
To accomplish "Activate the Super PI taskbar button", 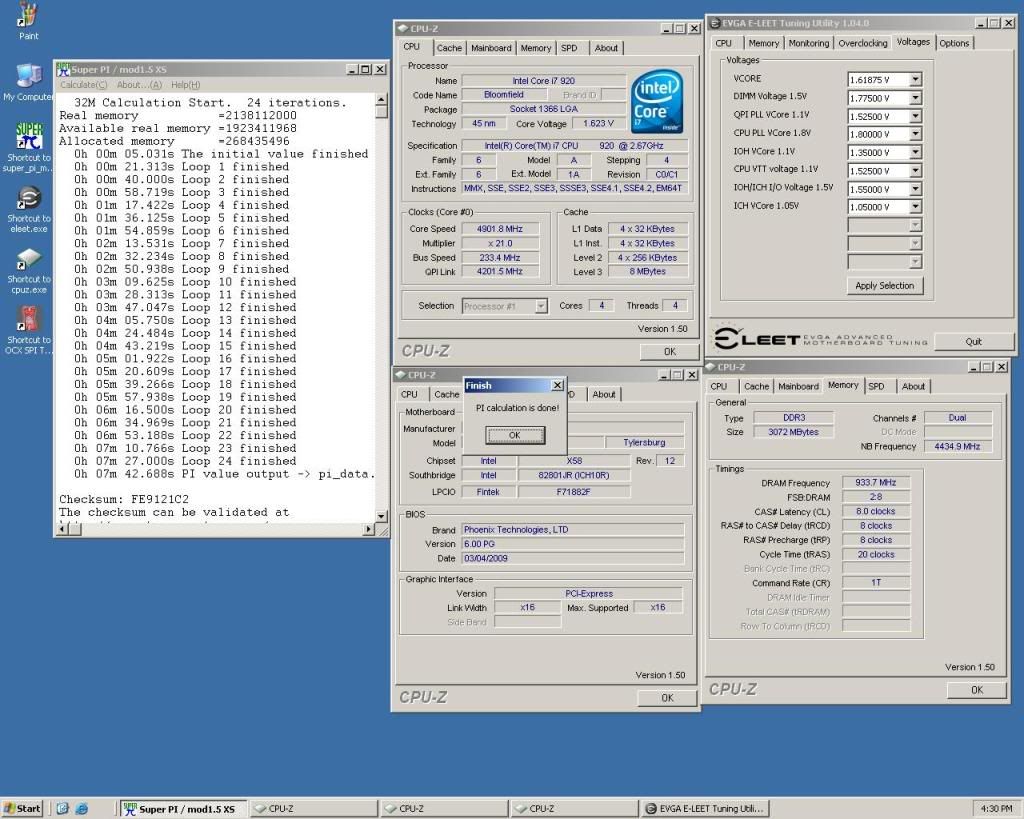I will pyautogui.click(x=183, y=809).
